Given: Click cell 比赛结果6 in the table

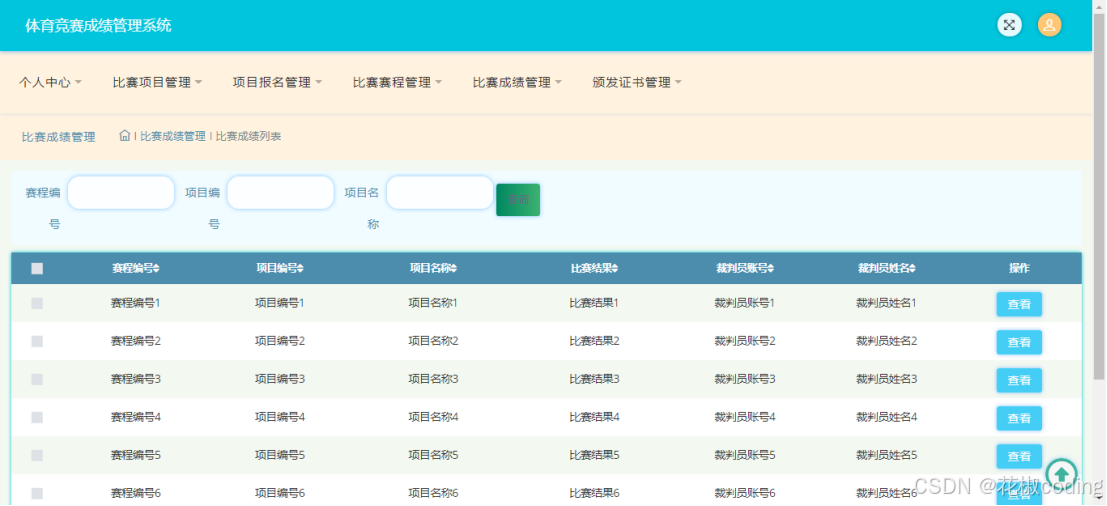Looking at the screenshot, I should coord(594,493).
